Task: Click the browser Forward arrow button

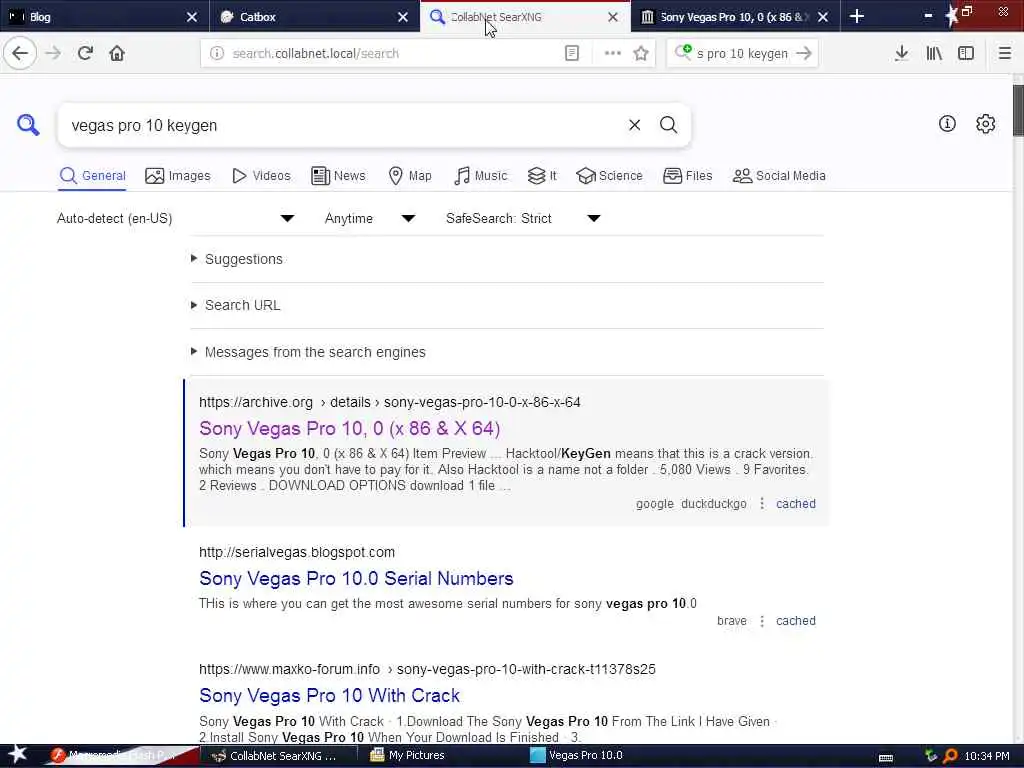Action: pos(53,54)
